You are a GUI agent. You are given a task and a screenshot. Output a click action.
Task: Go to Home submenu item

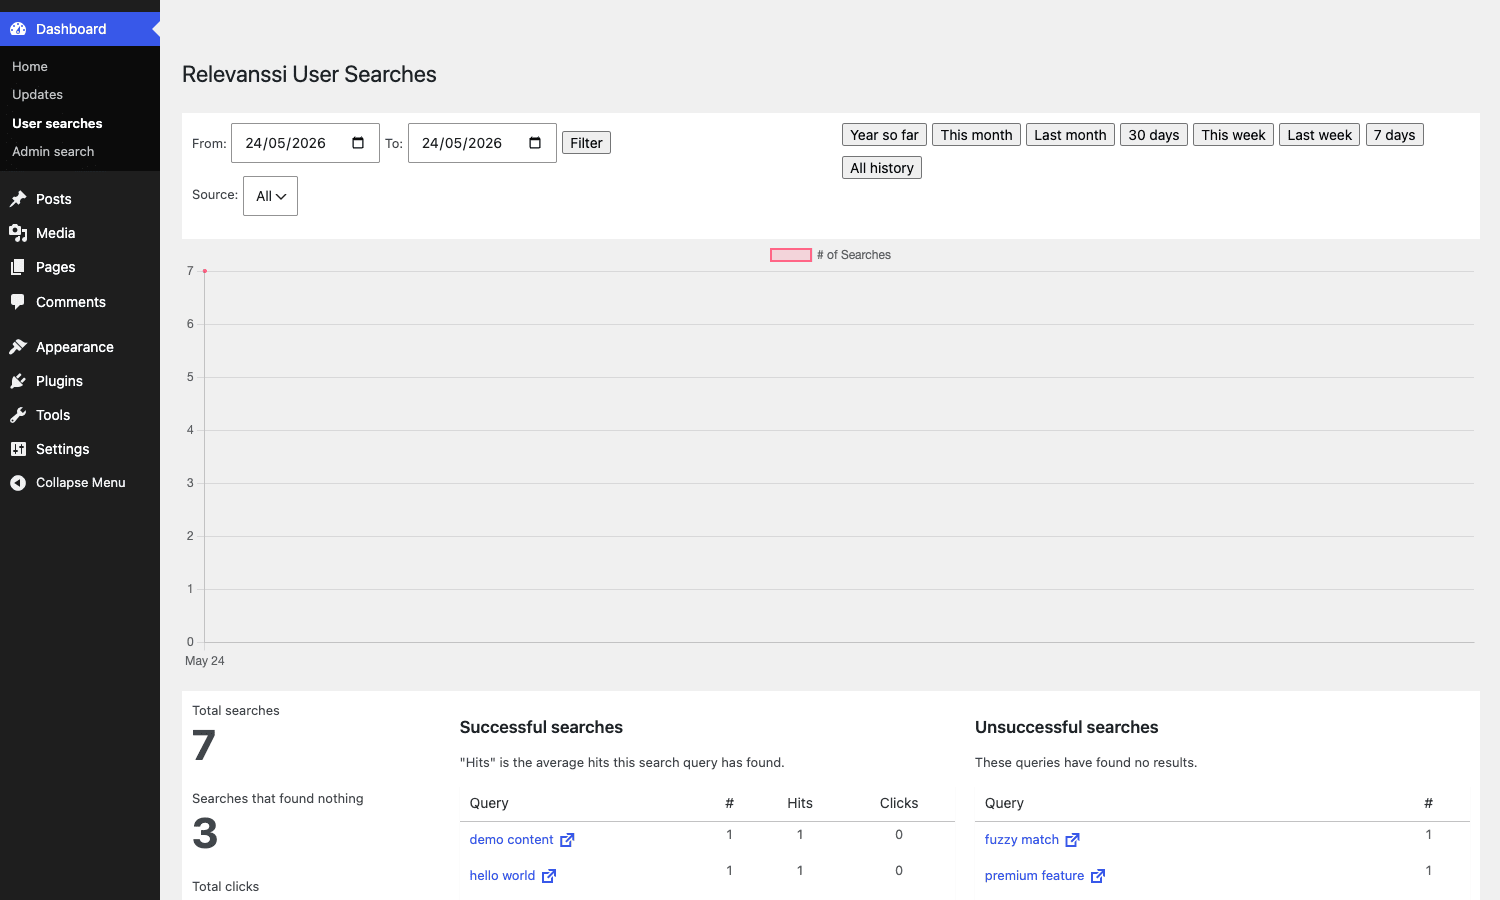click(x=30, y=66)
